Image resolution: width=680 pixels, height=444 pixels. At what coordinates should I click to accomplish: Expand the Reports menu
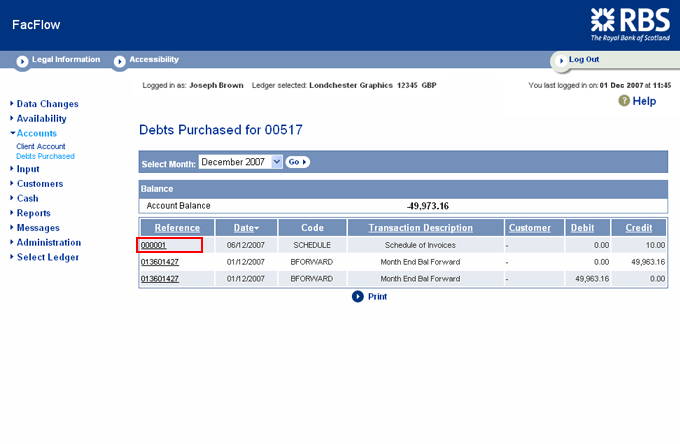(33, 213)
